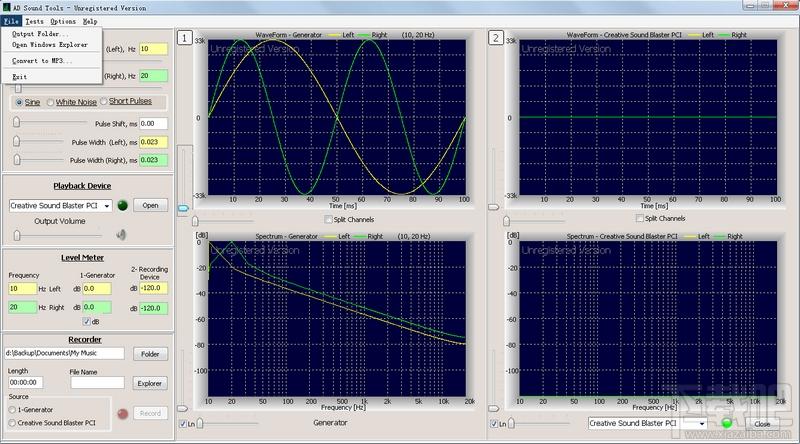Image resolution: width=800 pixels, height=444 pixels.
Task: Open the Tests menu
Action: point(34,21)
